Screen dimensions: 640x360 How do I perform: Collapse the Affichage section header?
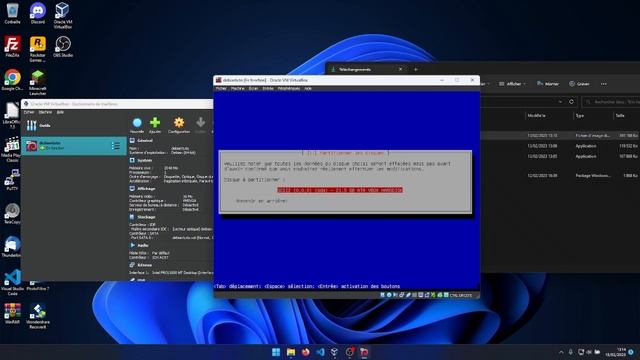point(146,189)
